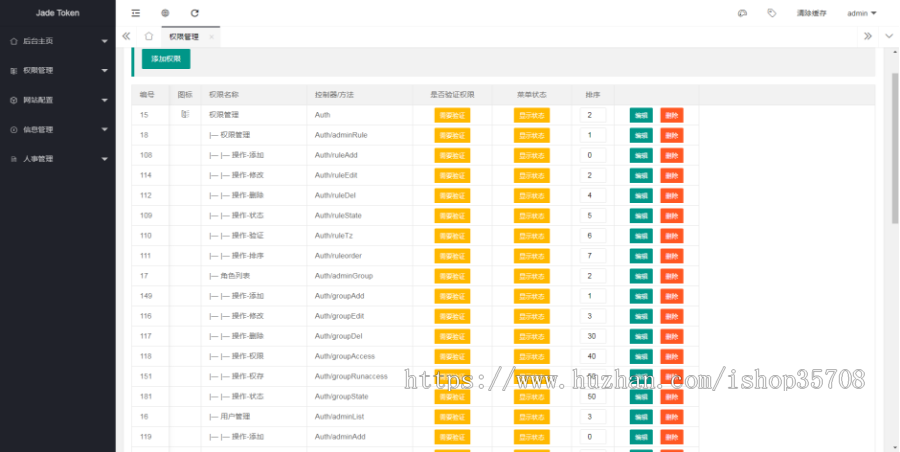Expand the 网站配置 sidebar menu
This screenshot has width=900, height=452.
[57, 100]
